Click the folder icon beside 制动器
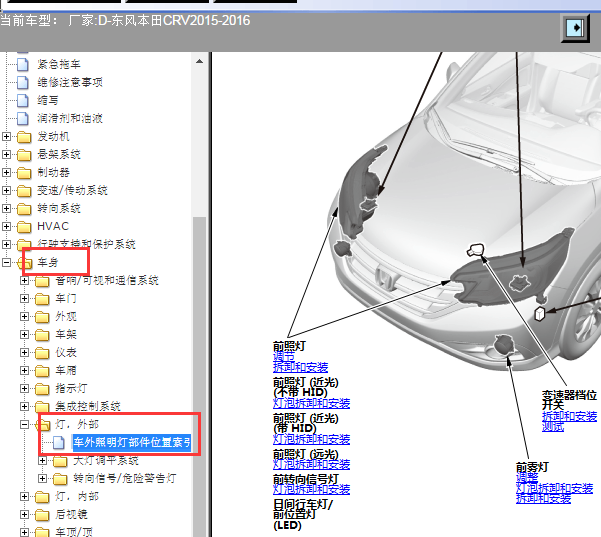601x537 pixels. pos(24,173)
